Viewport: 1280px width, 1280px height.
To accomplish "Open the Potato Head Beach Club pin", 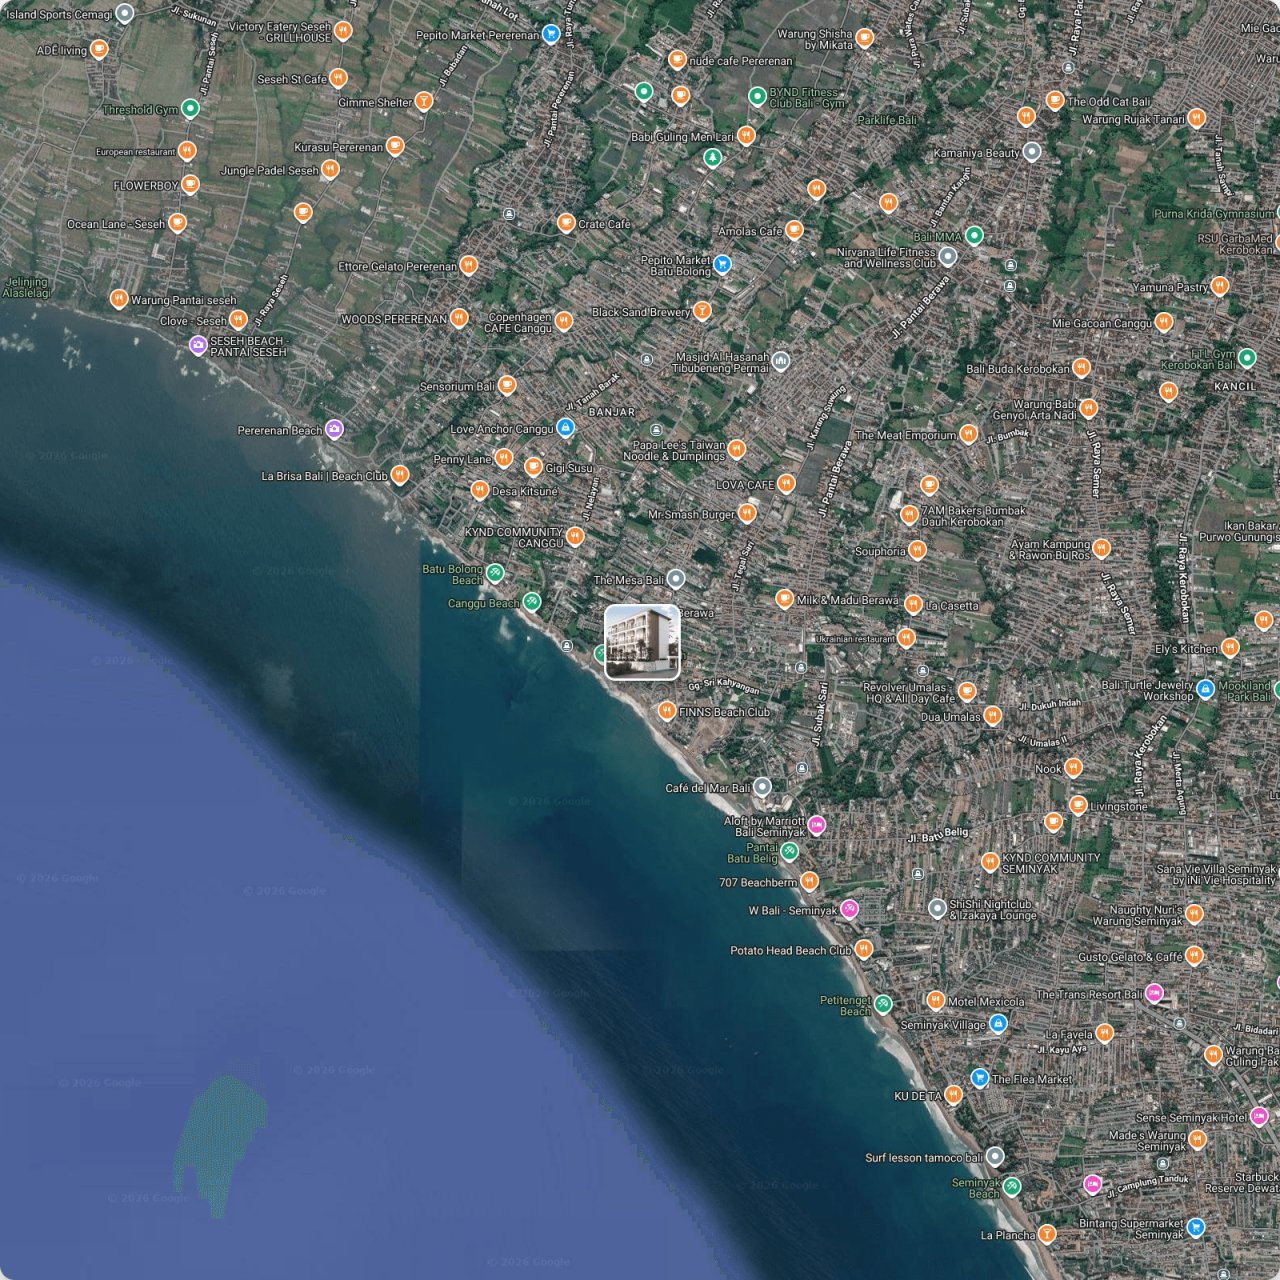I will 864,950.
